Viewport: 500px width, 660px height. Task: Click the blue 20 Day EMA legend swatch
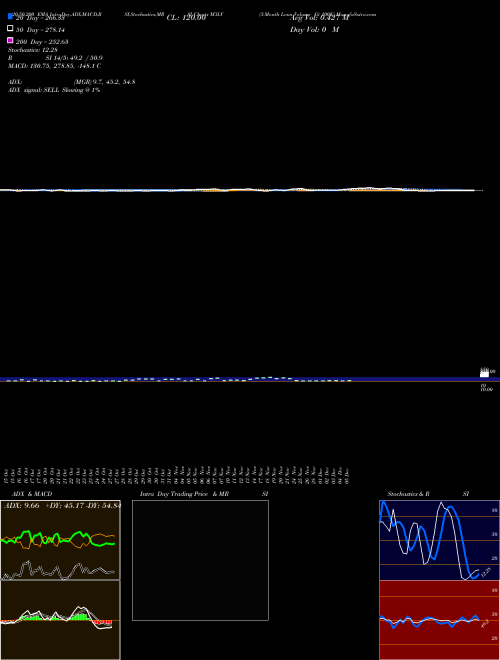click(x=10, y=17)
